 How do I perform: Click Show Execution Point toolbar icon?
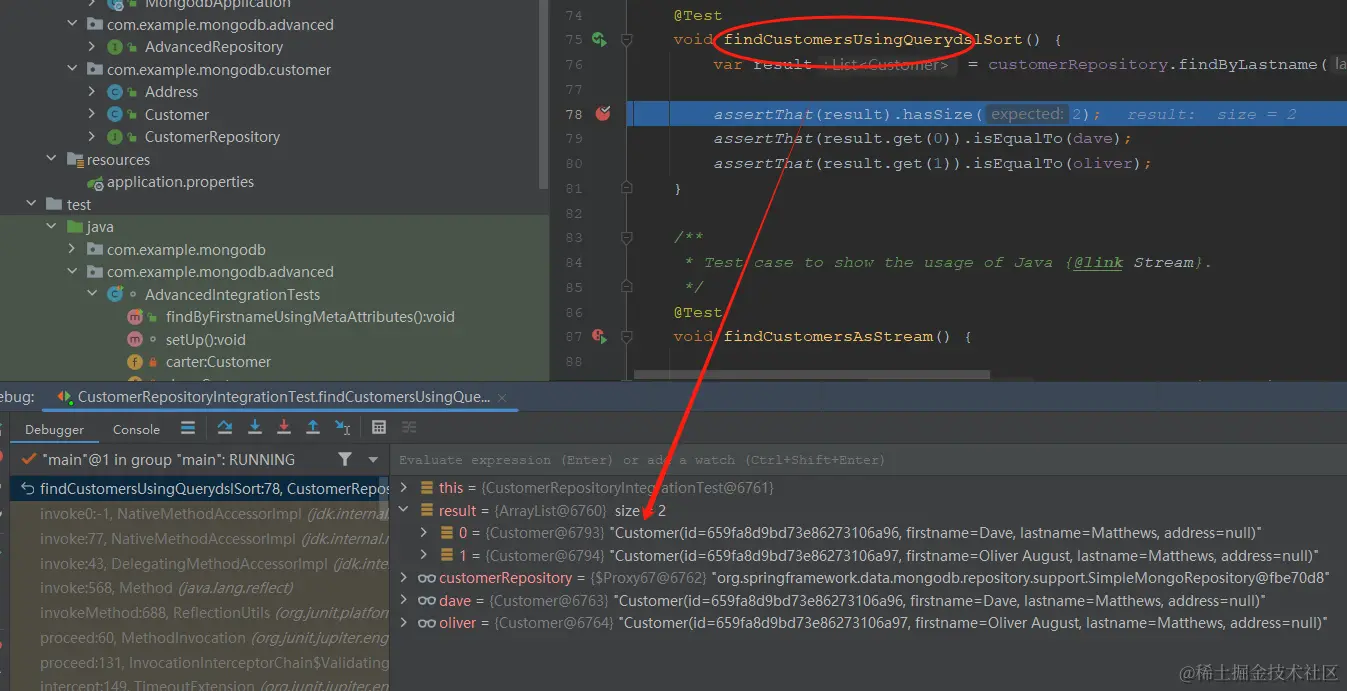(188, 428)
